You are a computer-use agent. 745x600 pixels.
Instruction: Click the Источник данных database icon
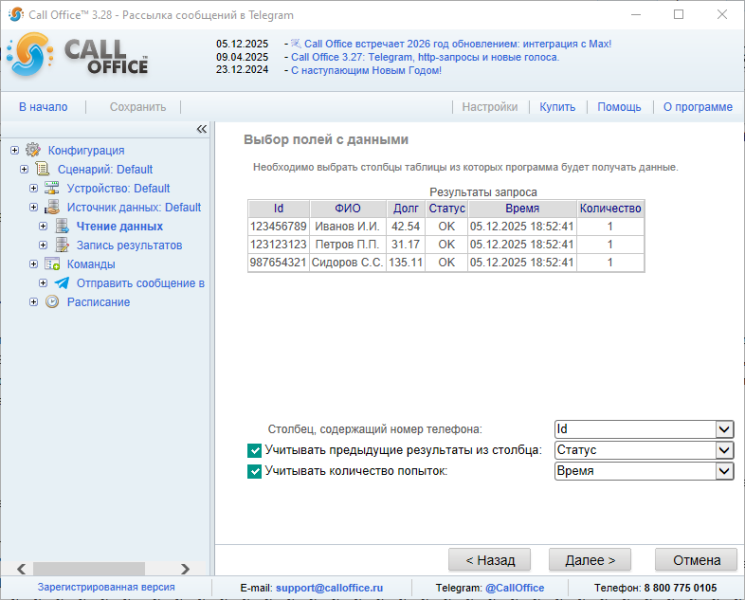[52, 207]
